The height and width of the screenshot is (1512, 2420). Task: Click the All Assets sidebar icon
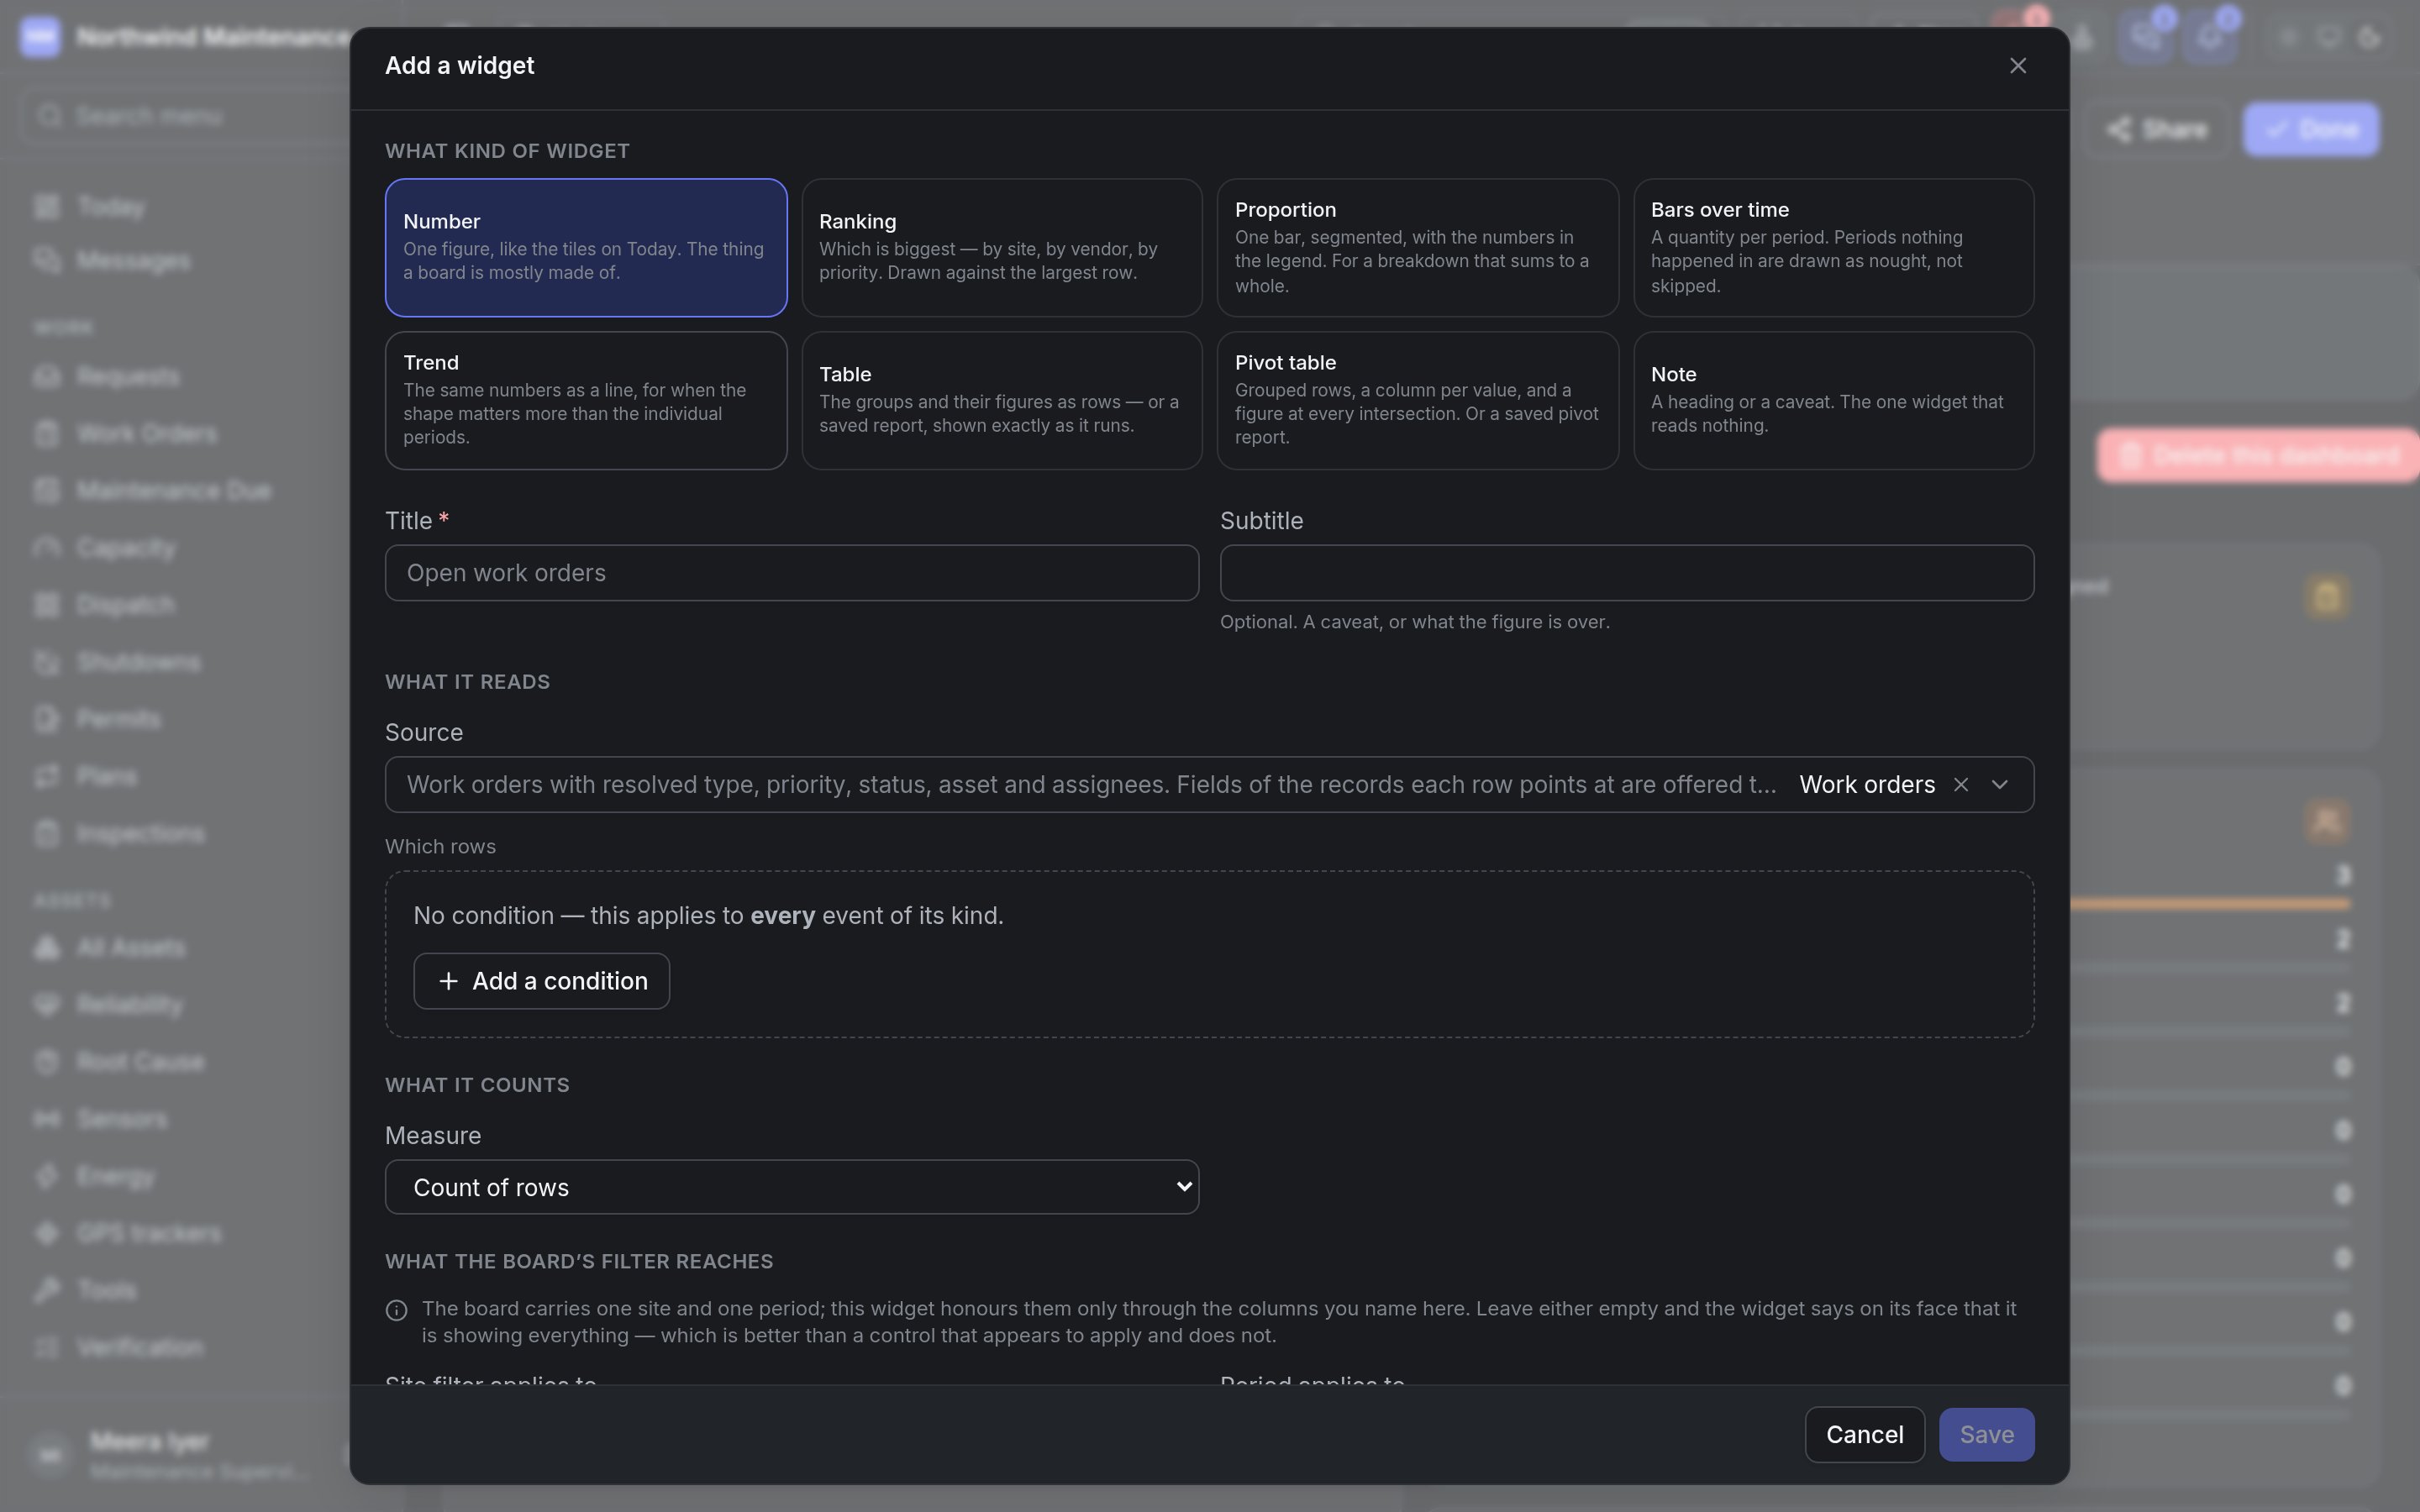coord(47,947)
